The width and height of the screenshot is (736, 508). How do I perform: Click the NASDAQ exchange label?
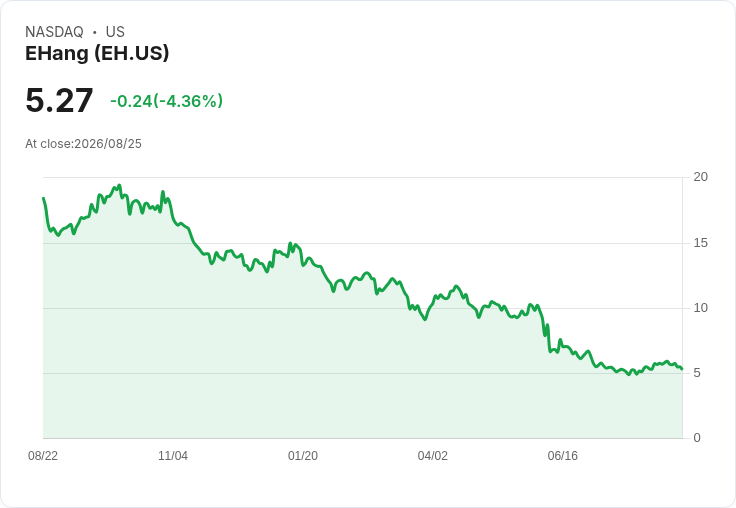click(54, 32)
